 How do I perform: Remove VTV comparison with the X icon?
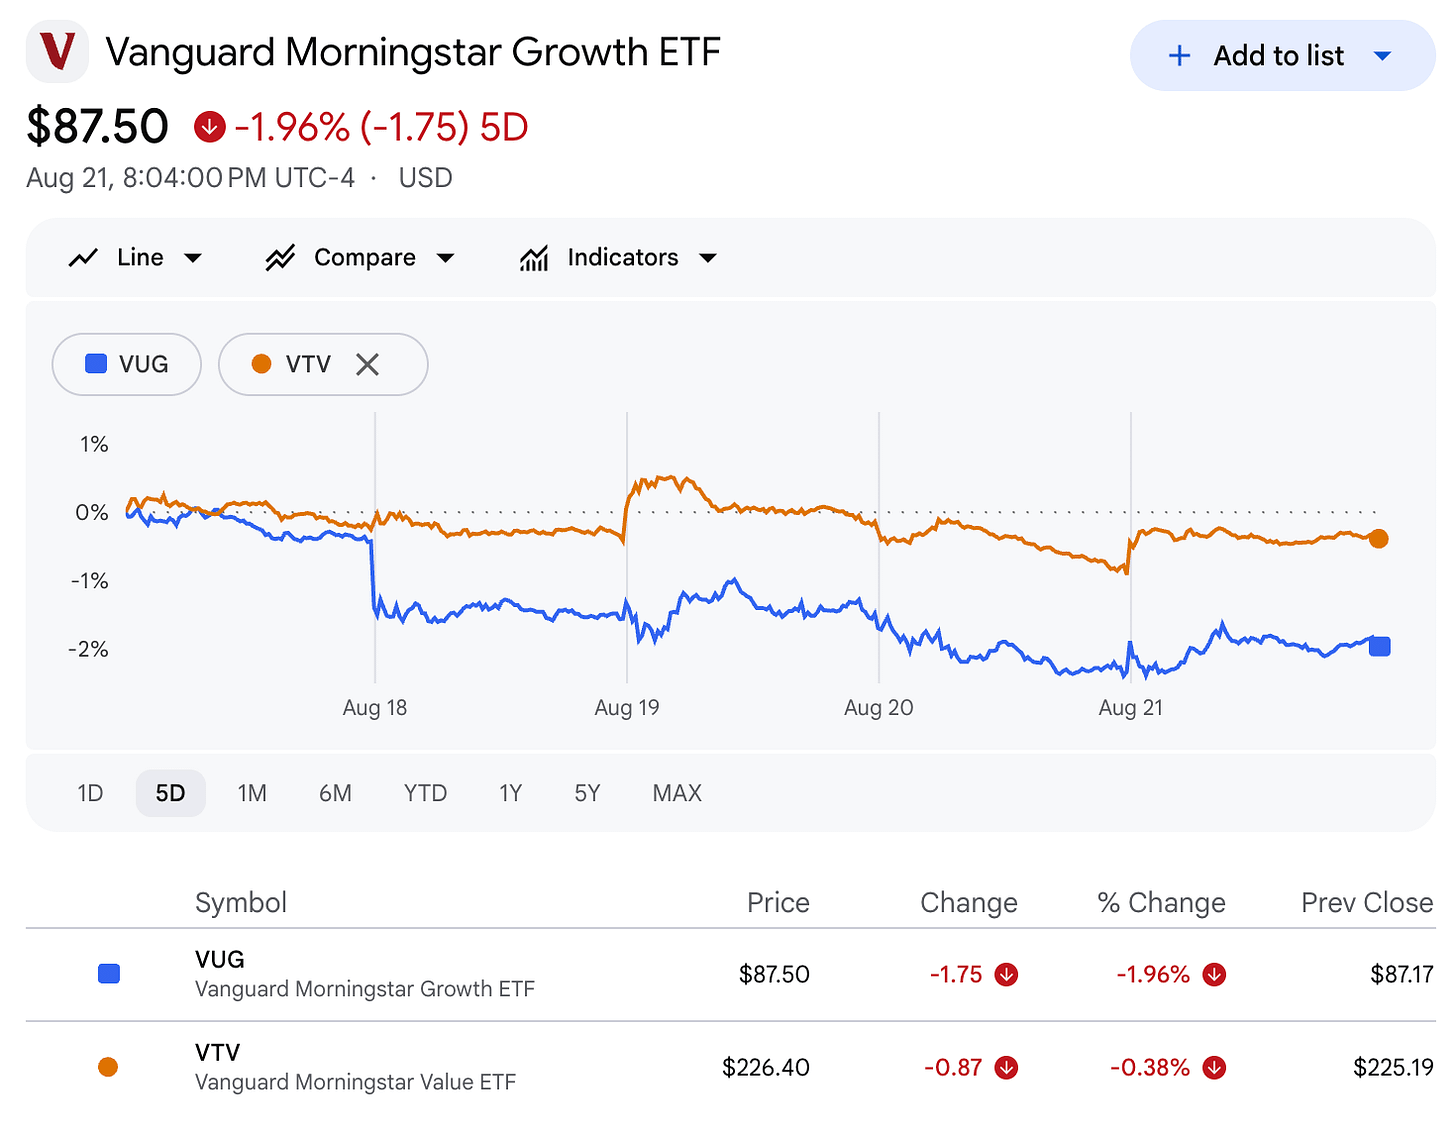pos(367,365)
